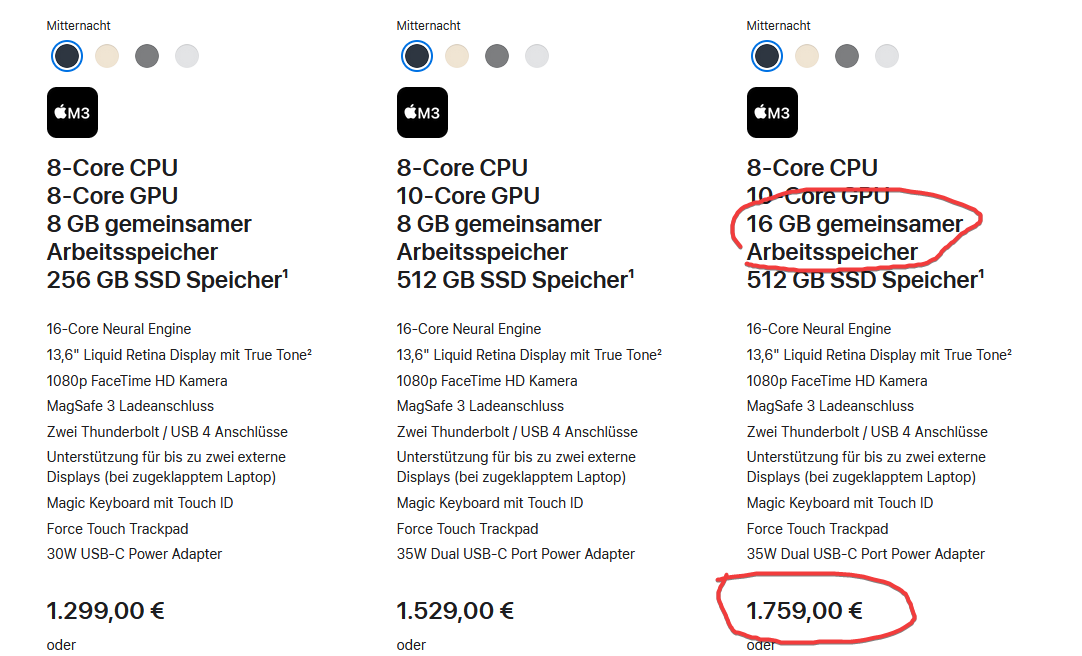The height and width of the screenshot is (656, 1082).
Task: Choose Starlight swatch for the 16 GB model
Action: 807,56
